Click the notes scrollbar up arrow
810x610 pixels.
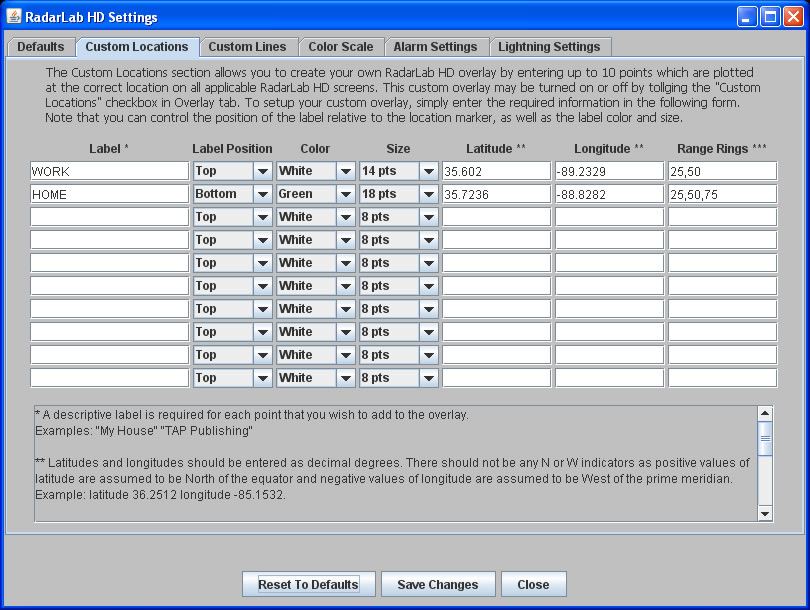(x=765, y=413)
